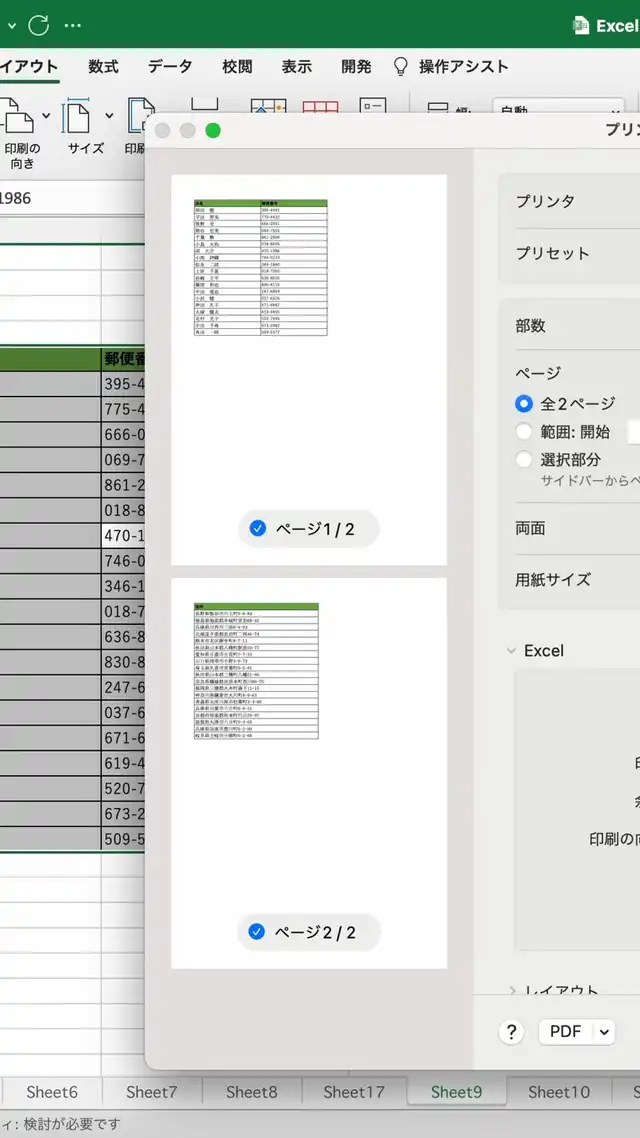Open the PDF dropdown arrow
The width and height of the screenshot is (640, 1138).
tap(604, 1032)
